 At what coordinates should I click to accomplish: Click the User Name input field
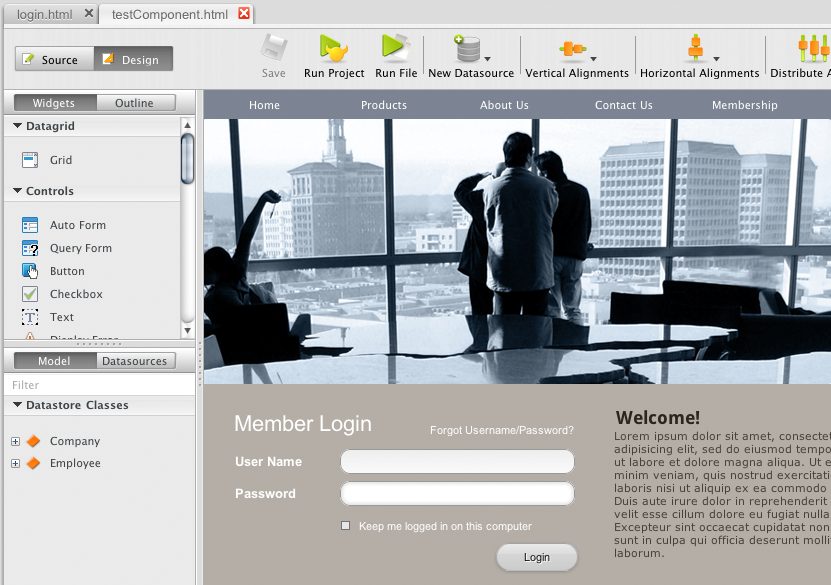(x=457, y=461)
